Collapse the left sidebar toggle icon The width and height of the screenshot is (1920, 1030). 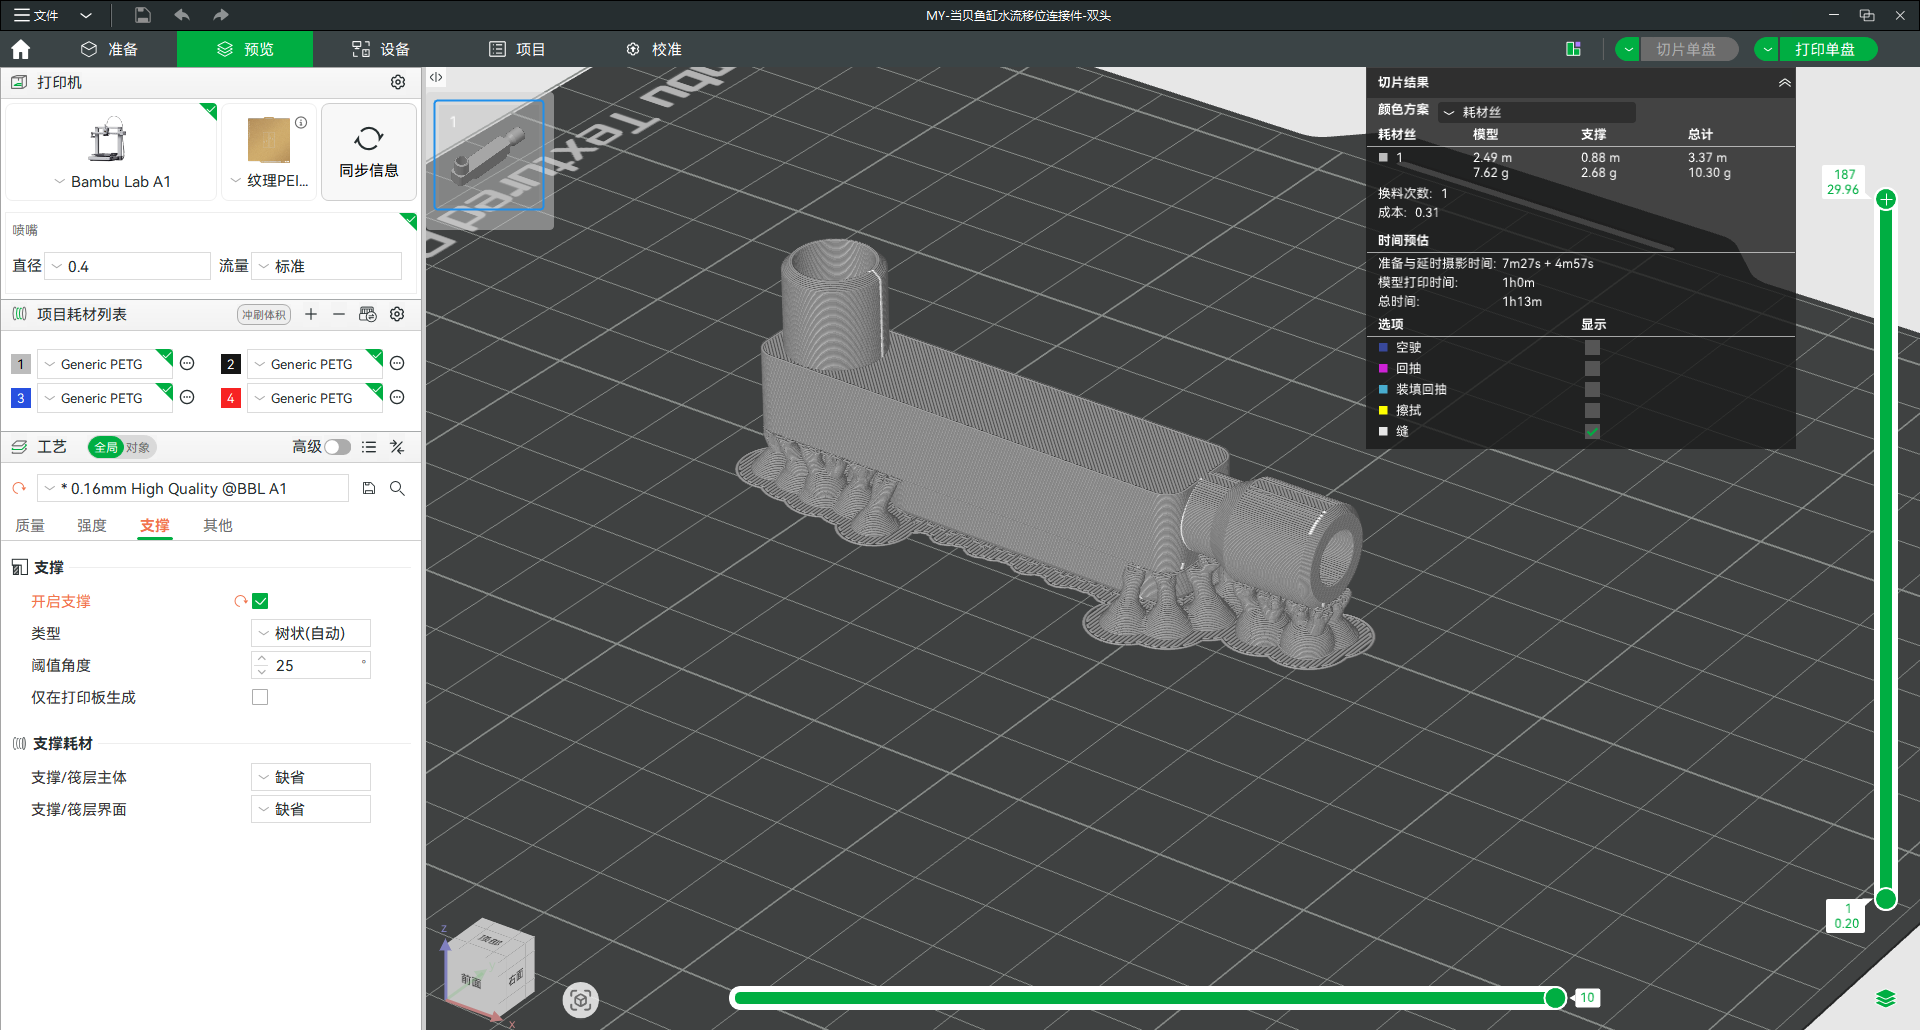(436, 77)
